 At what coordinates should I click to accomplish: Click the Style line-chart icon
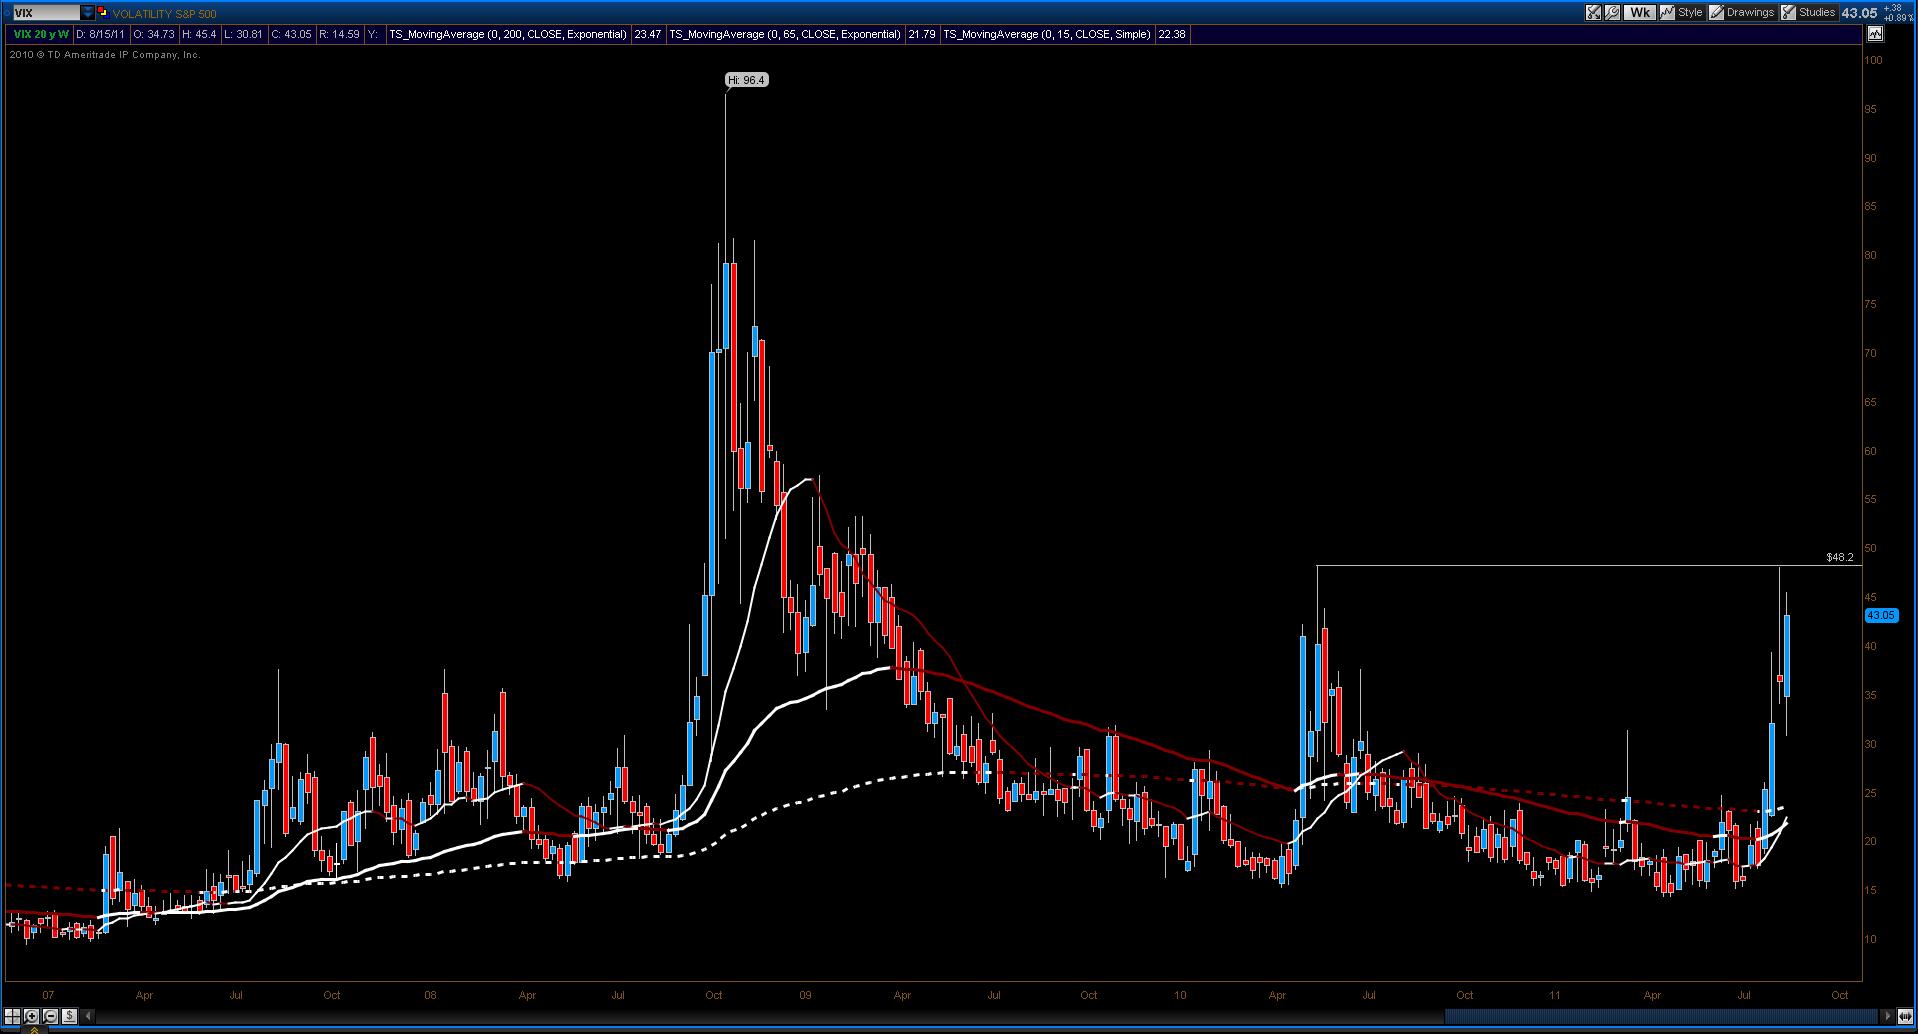point(1667,13)
